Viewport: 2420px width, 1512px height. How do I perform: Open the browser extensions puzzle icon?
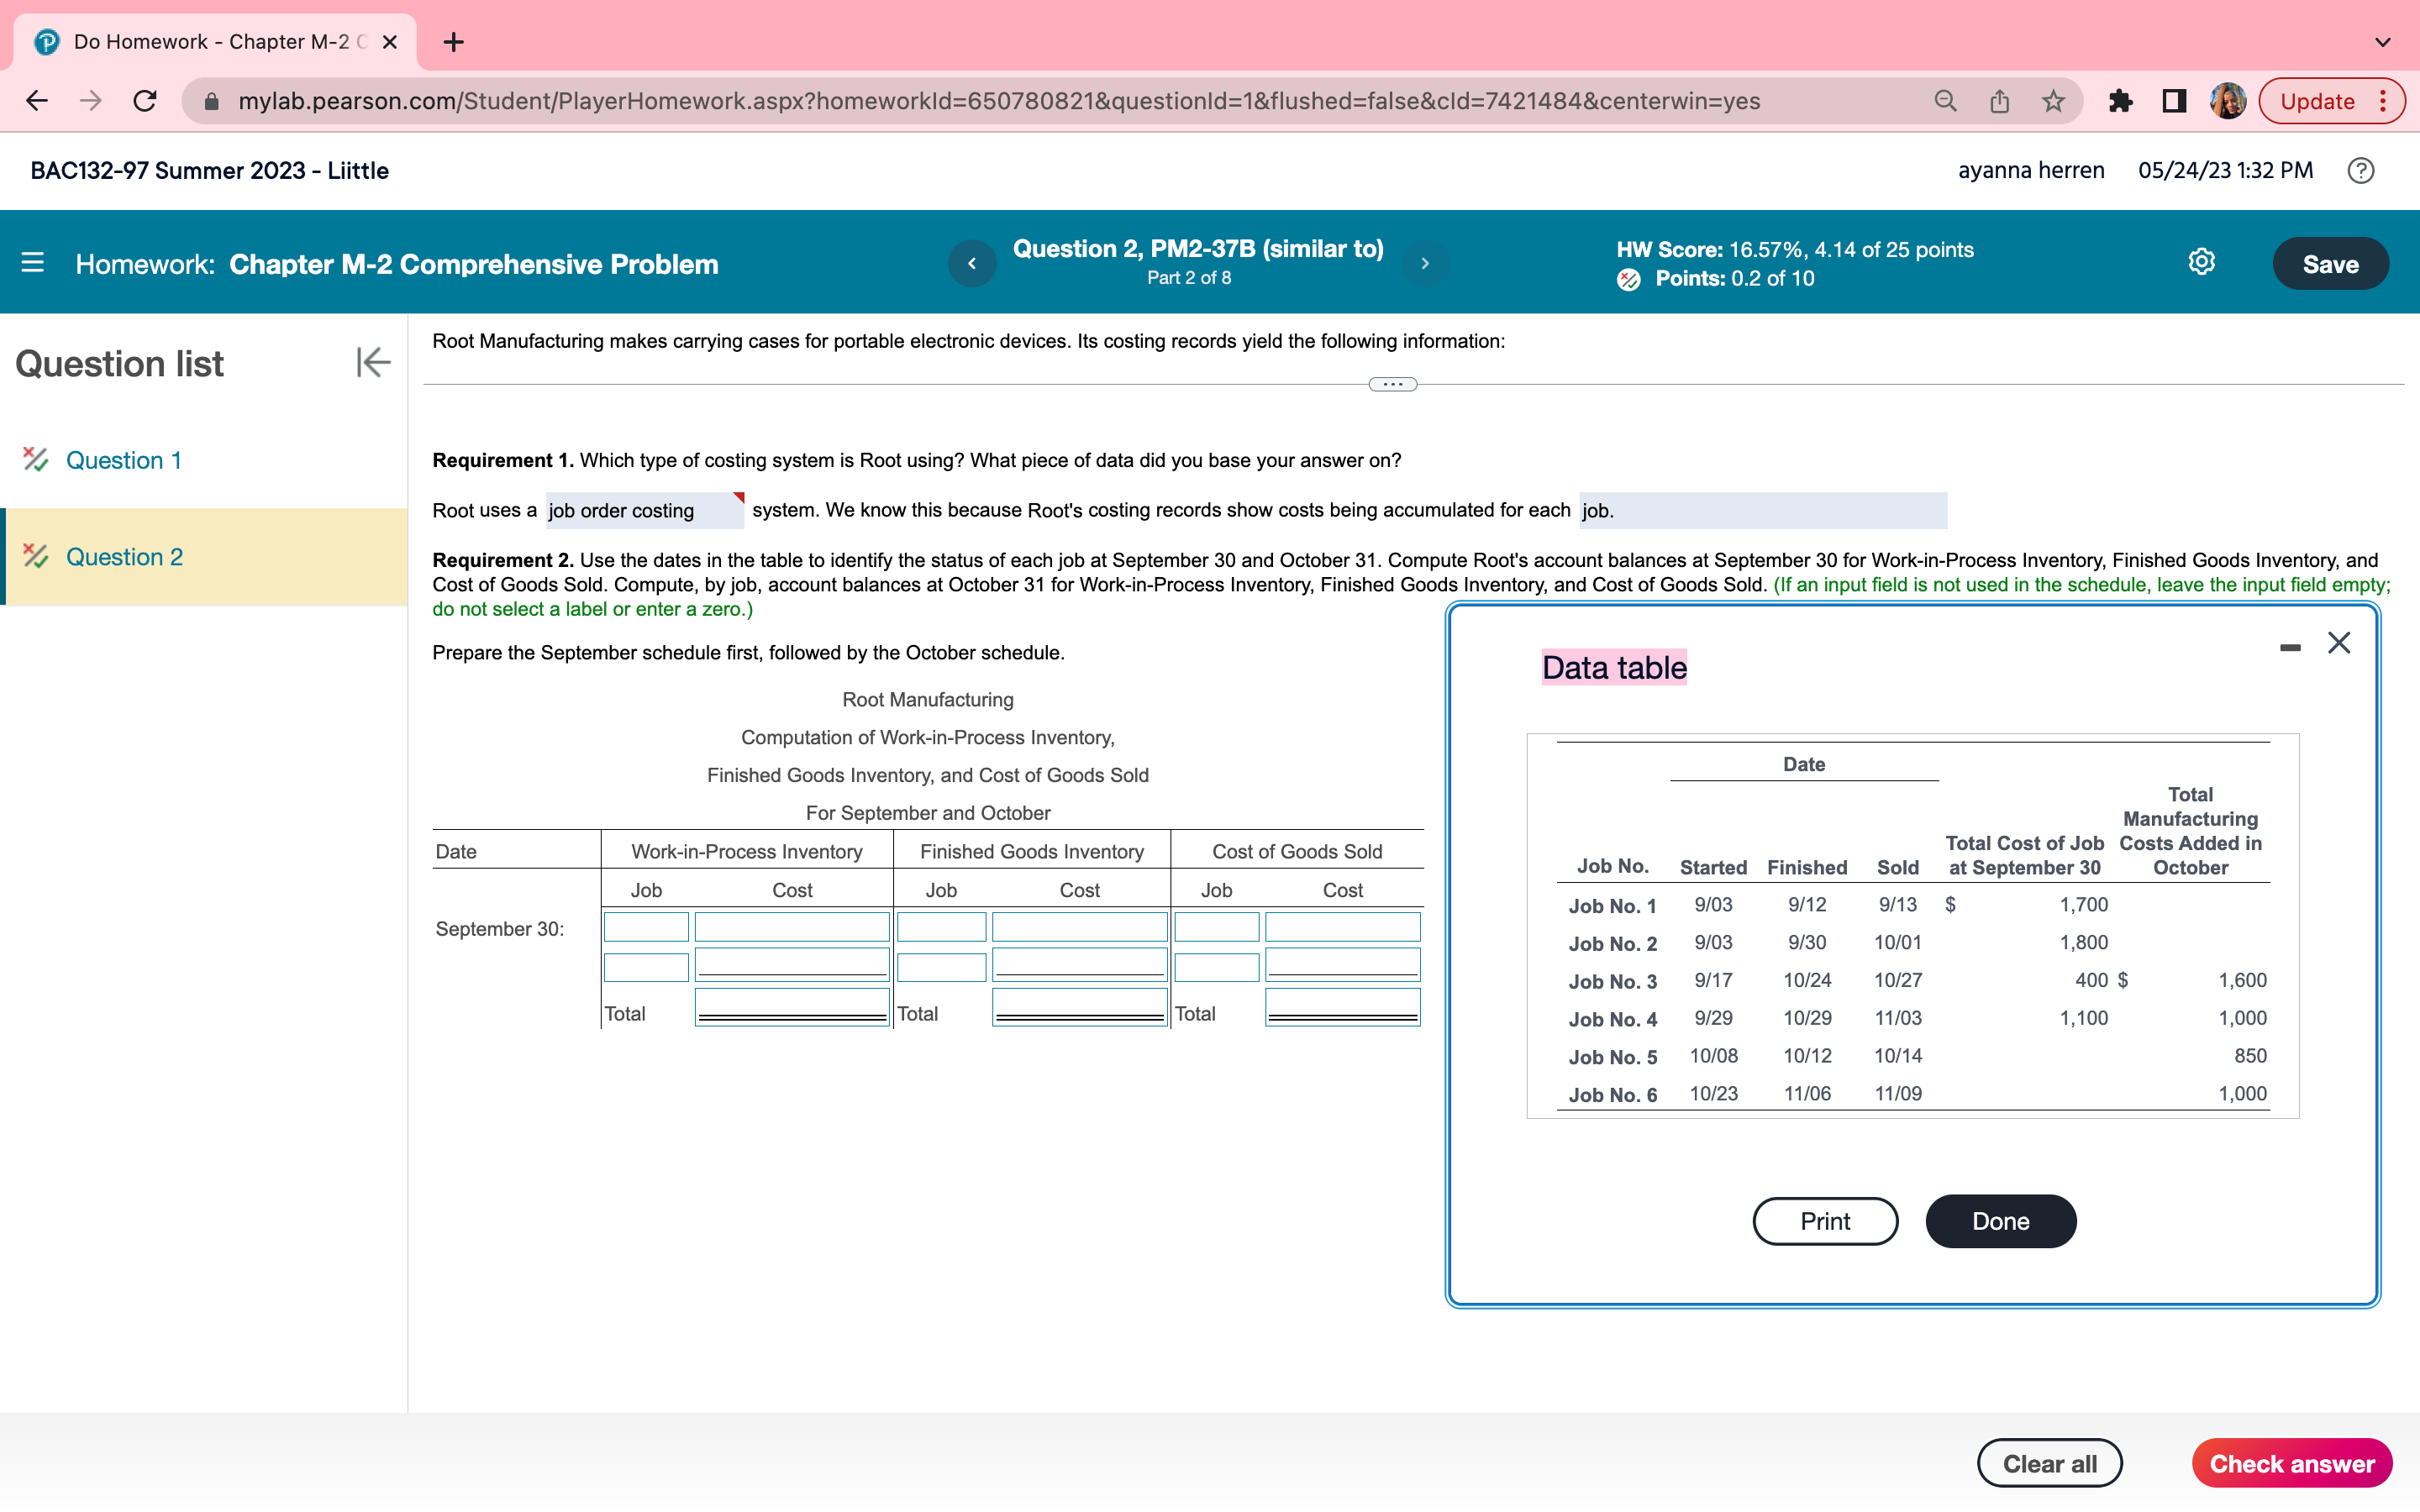2120,101
